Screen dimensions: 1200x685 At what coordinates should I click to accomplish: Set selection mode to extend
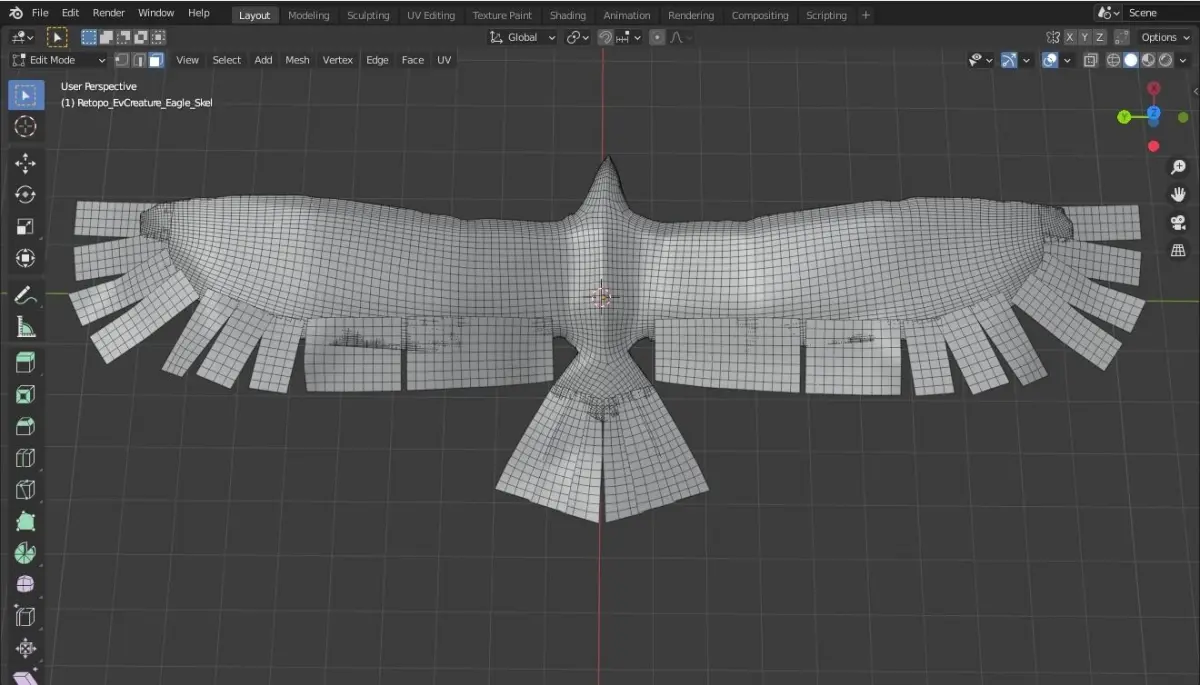coord(106,37)
